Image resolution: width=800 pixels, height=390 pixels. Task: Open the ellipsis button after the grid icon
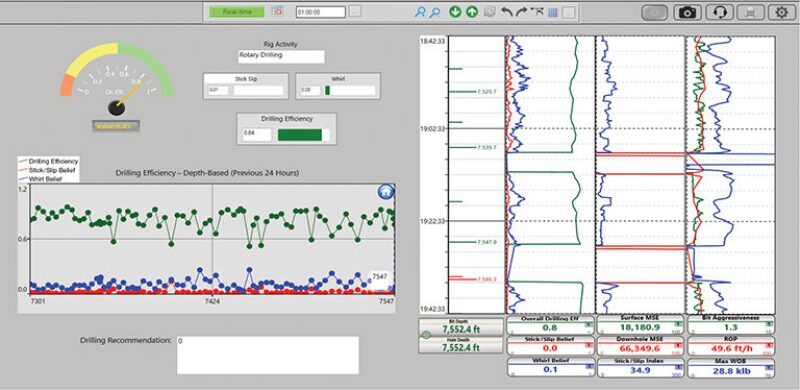pos(570,12)
